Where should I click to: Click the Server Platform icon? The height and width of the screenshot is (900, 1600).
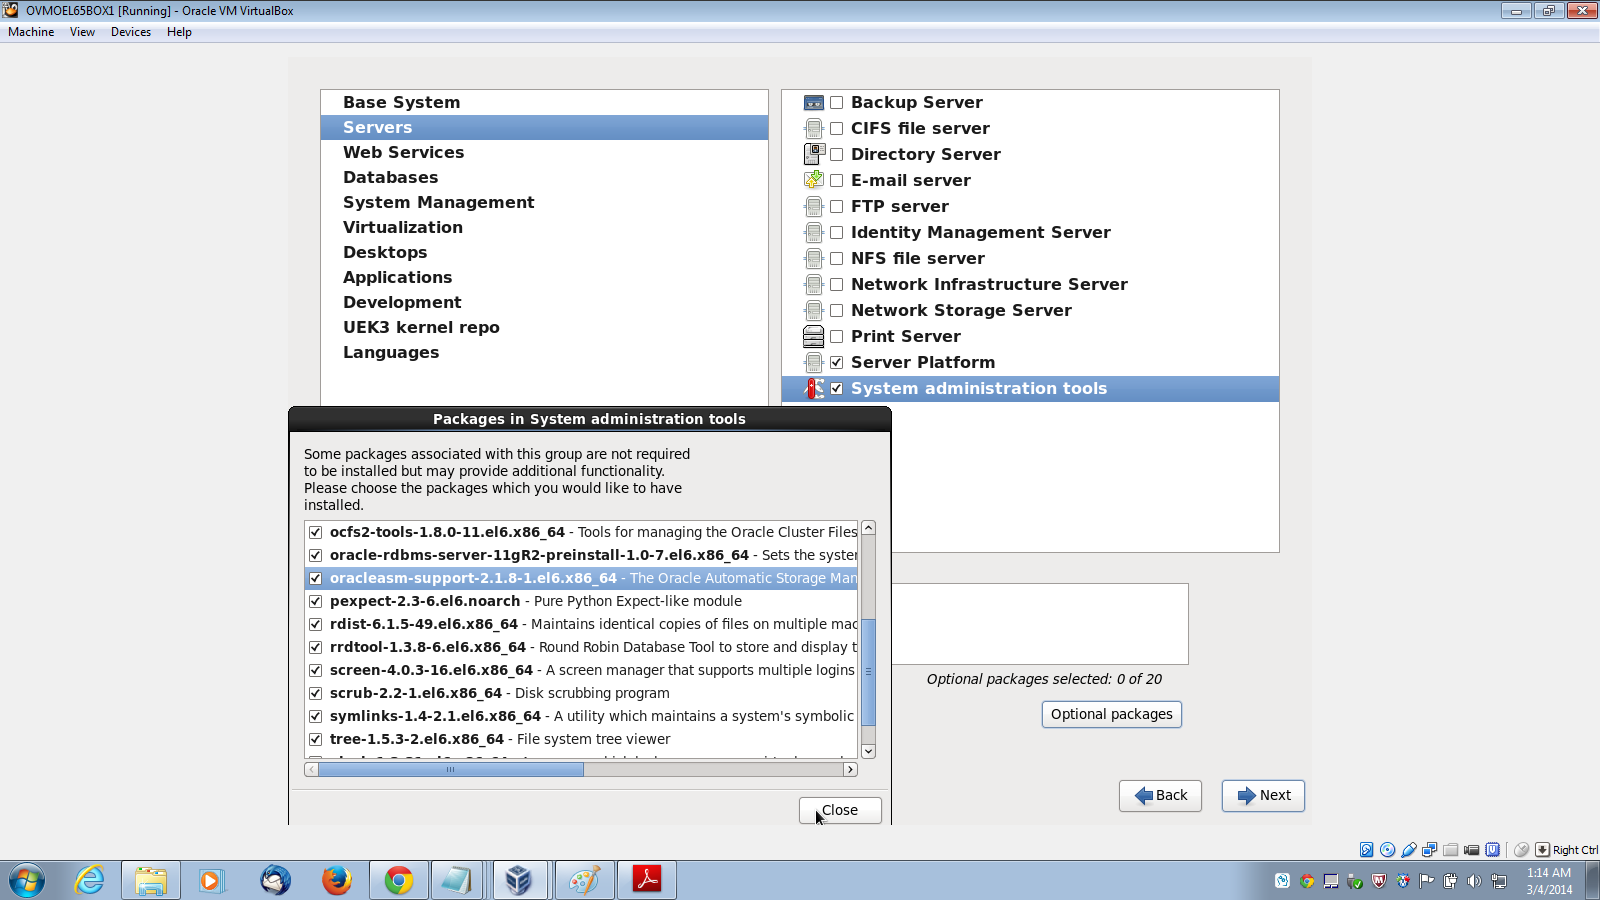[814, 362]
